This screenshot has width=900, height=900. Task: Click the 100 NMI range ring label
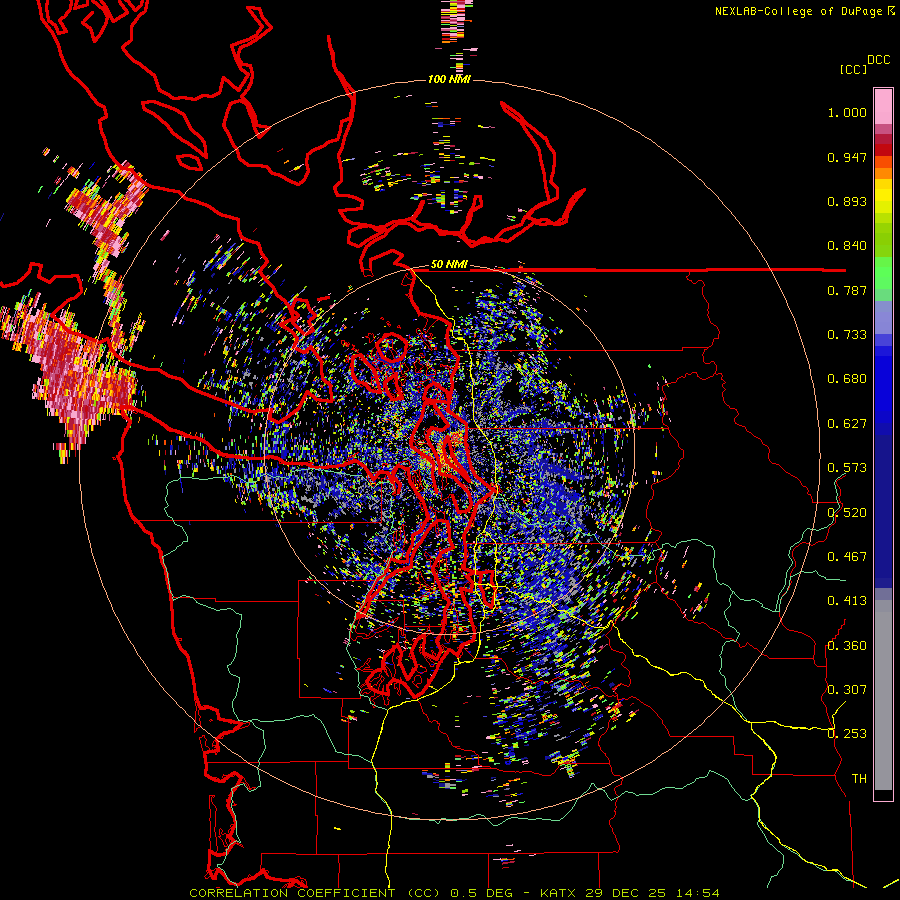tap(449, 79)
